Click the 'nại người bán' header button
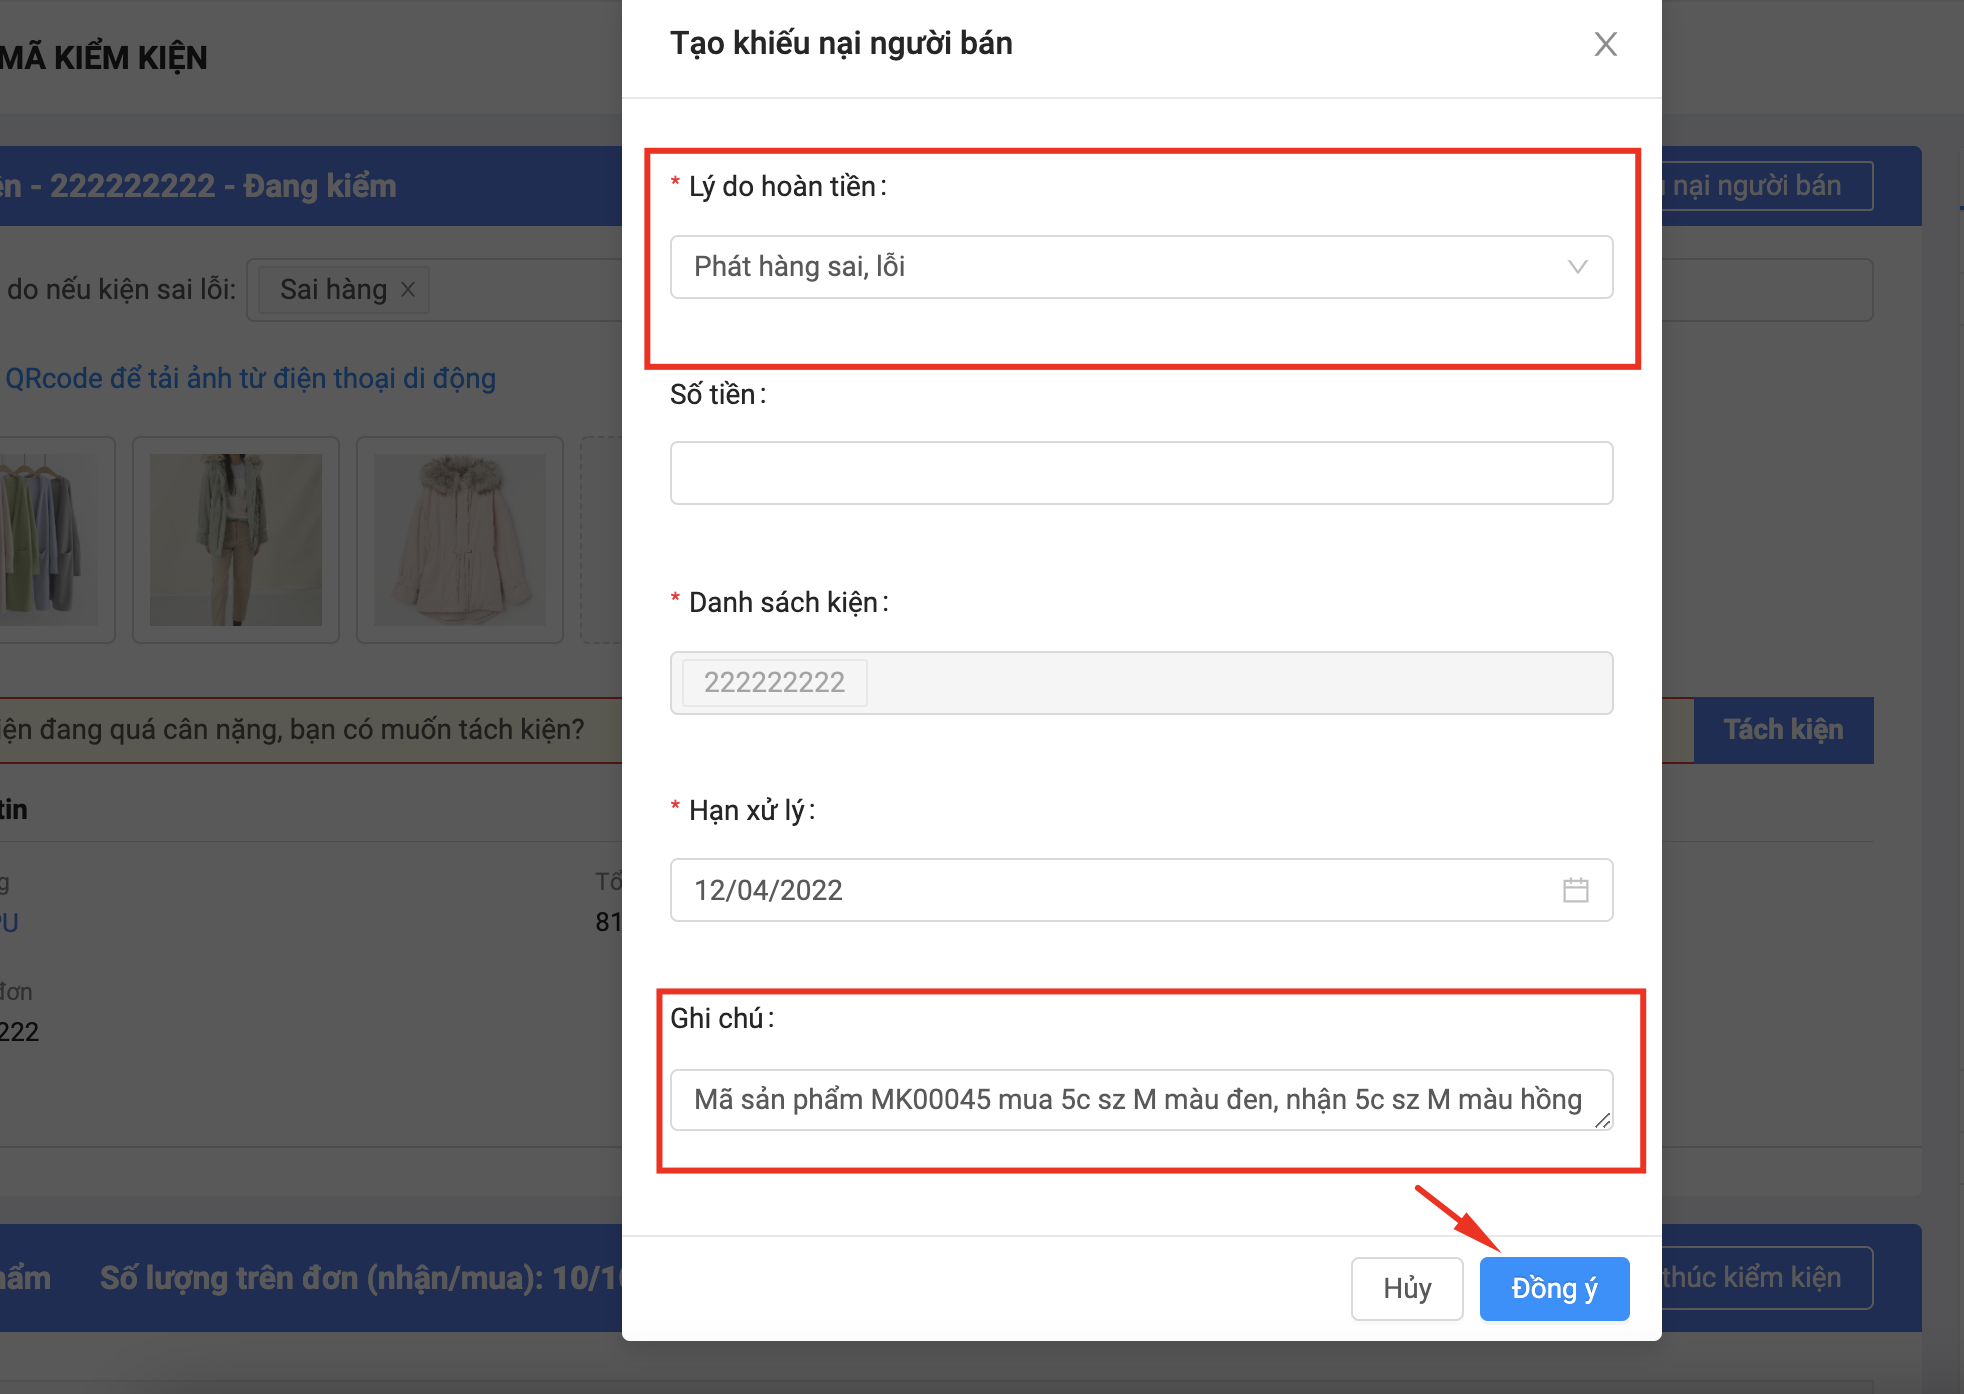Screen dimensions: 1964x1394 [1765, 186]
